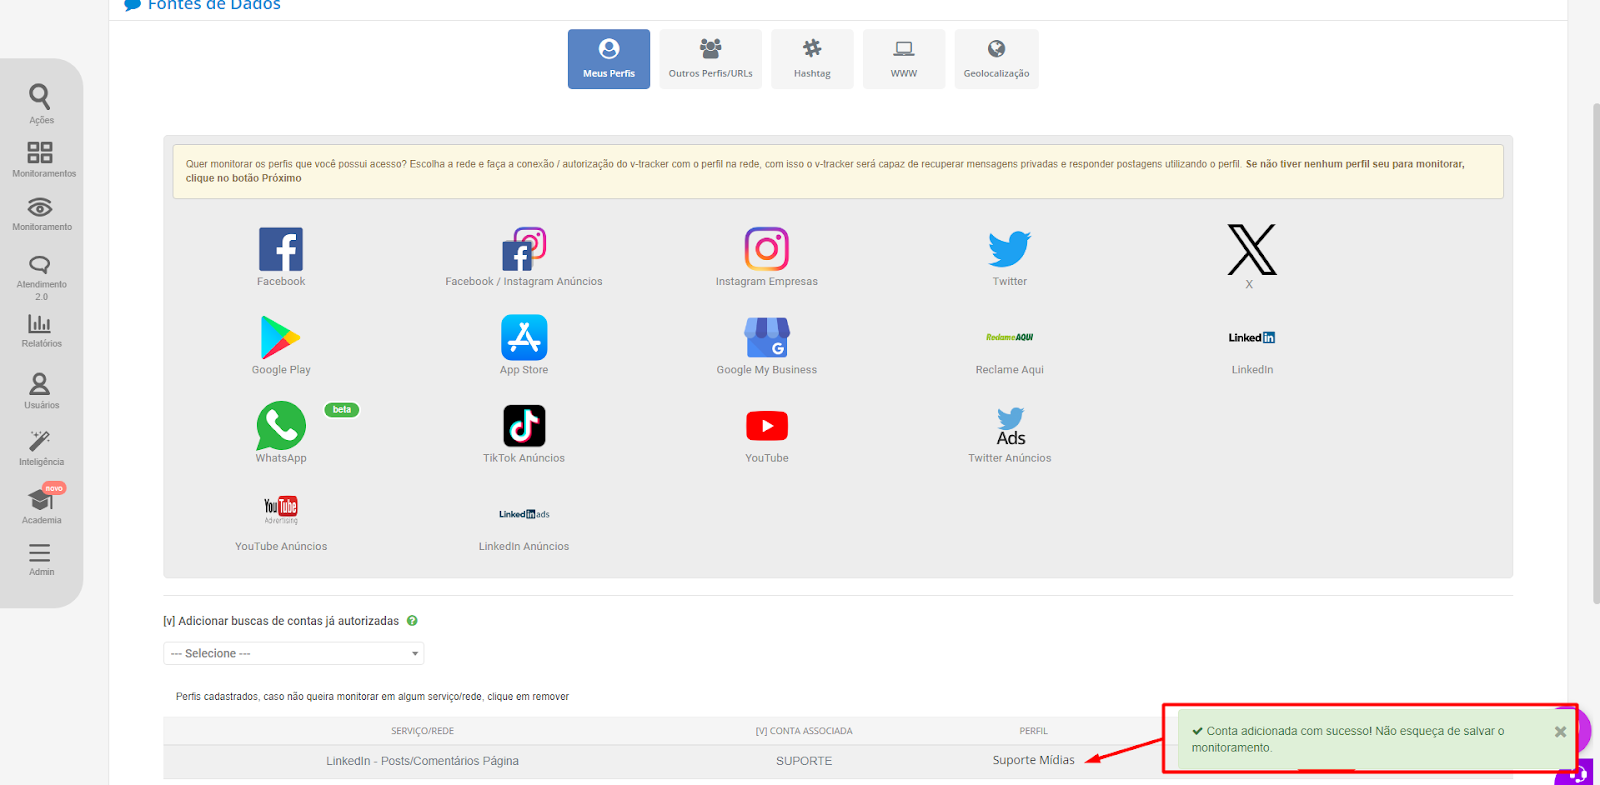Click PERFIL column header
Image resolution: width=1600 pixels, height=785 pixels.
[x=1033, y=731]
